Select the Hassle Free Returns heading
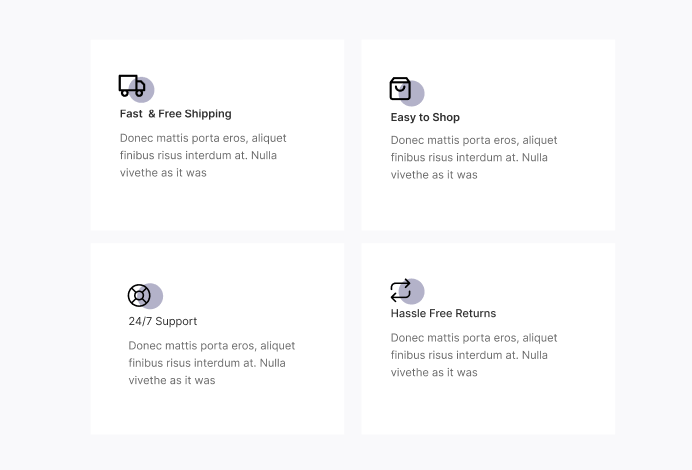The height and width of the screenshot is (470, 692). tap(443, 313)
